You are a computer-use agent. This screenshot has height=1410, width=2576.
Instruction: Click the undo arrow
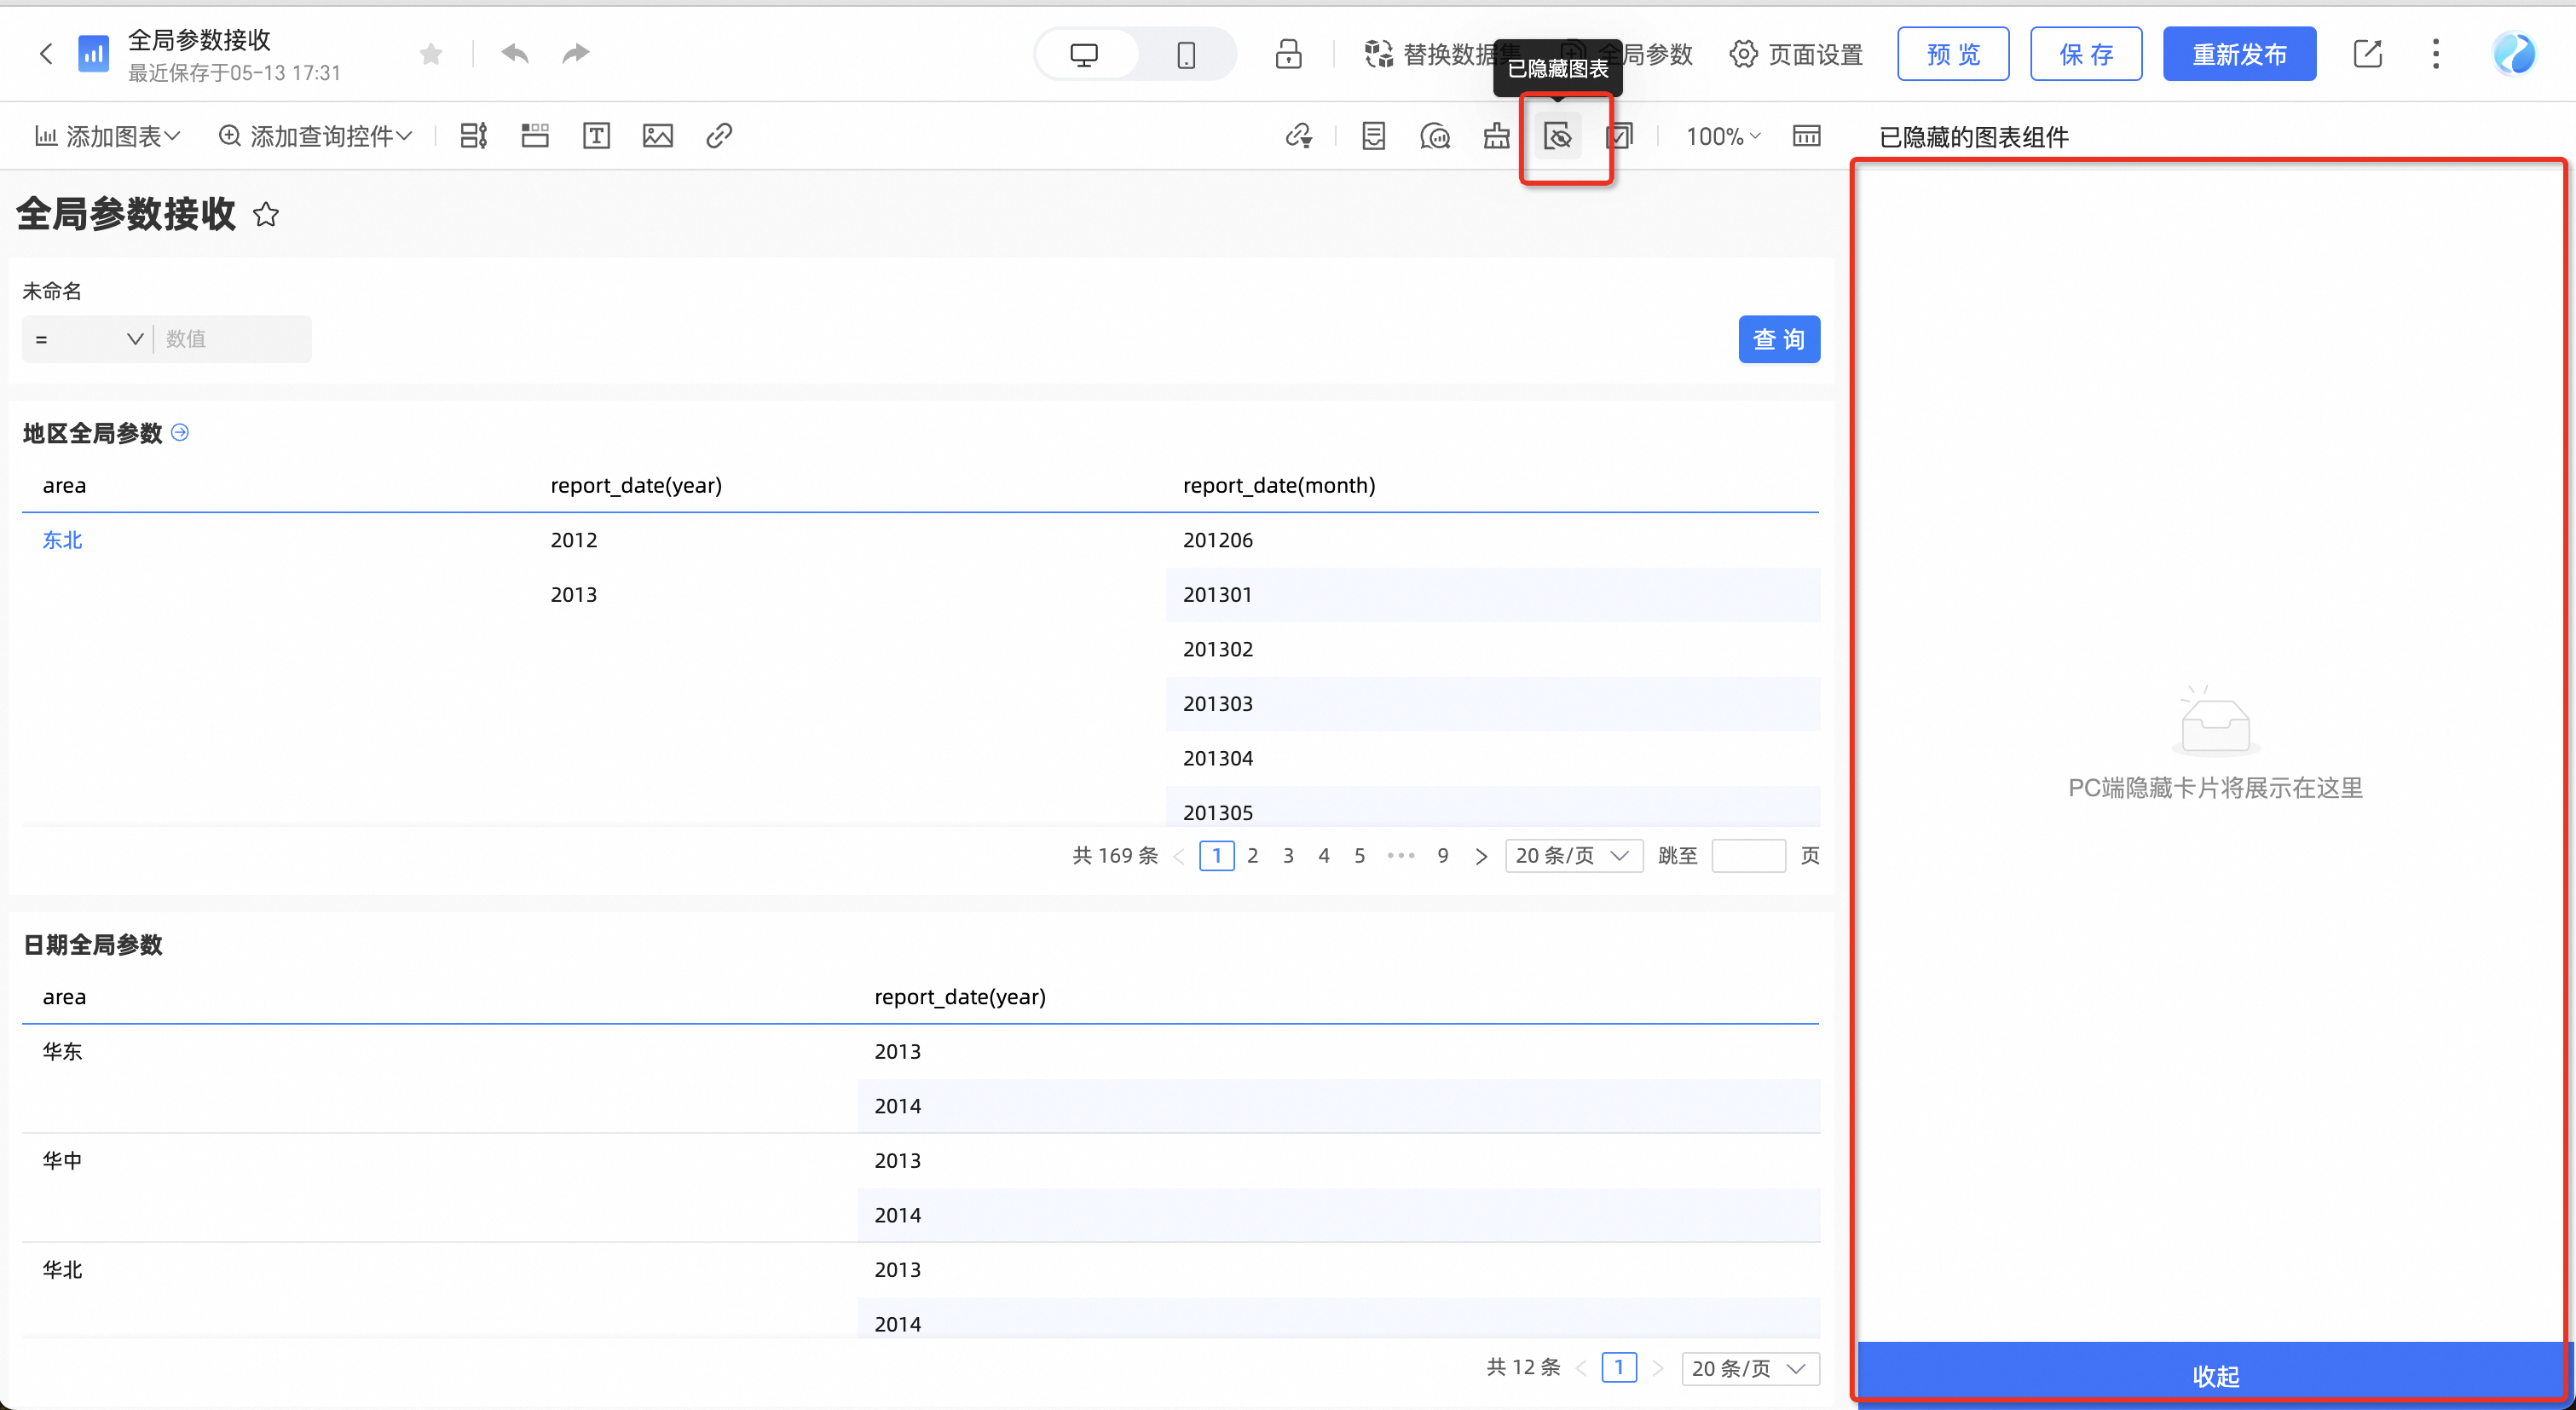pyautogui.click(x=515, y=53)
